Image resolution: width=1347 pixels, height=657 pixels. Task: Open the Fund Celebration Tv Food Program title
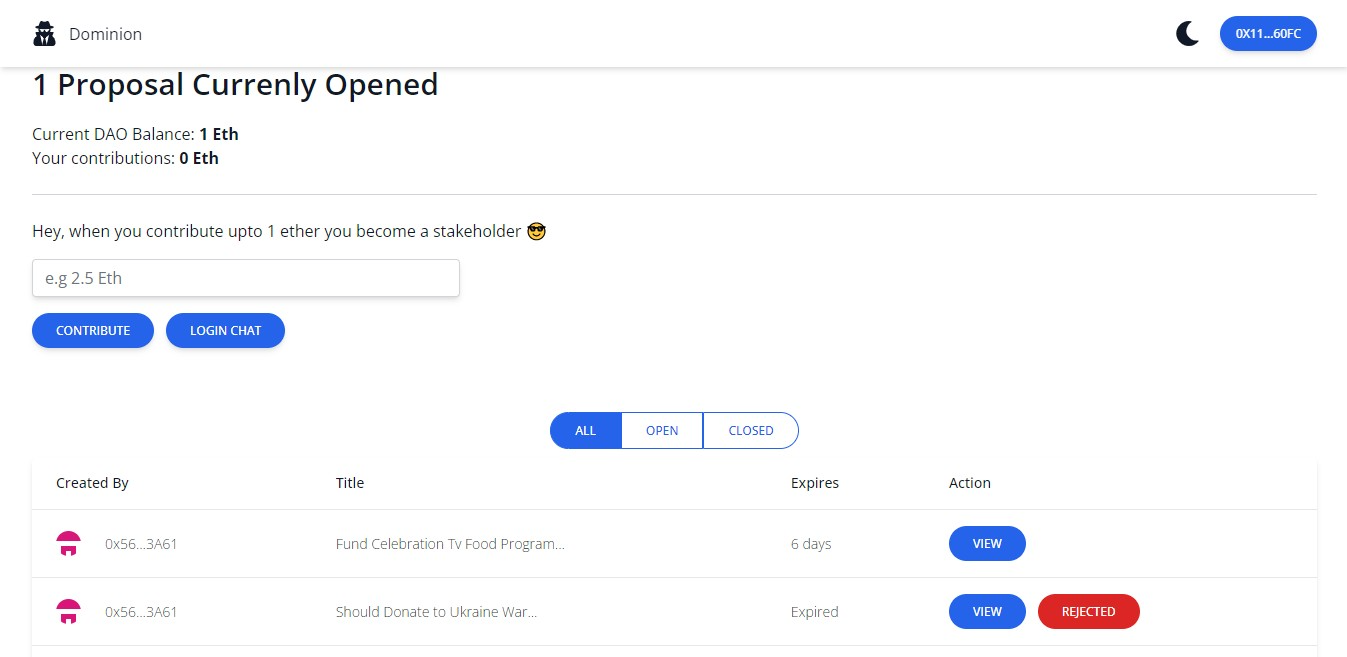pos(450,544)
